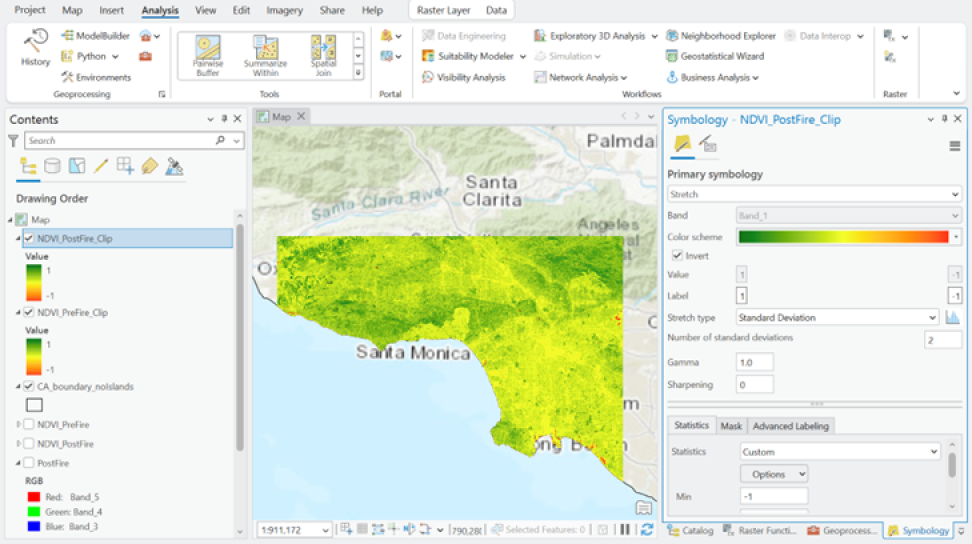The height and width of the screenshot is (544, 972).
Task: Select the Pairwise Buffer tool
Action: point(208,56)
